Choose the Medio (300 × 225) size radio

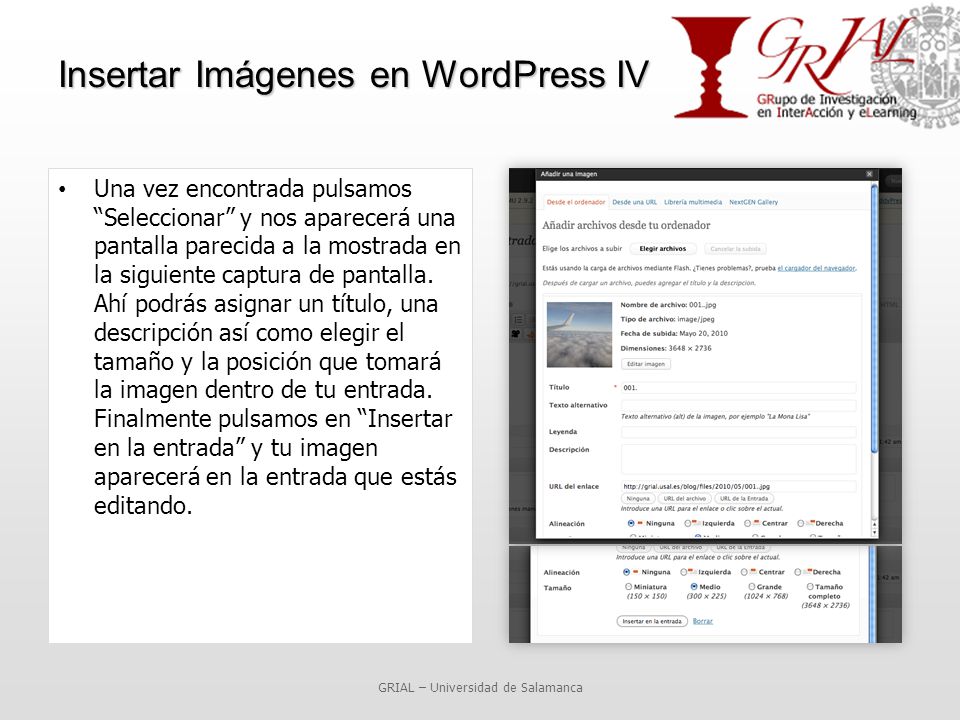click(x=694, y=587)
